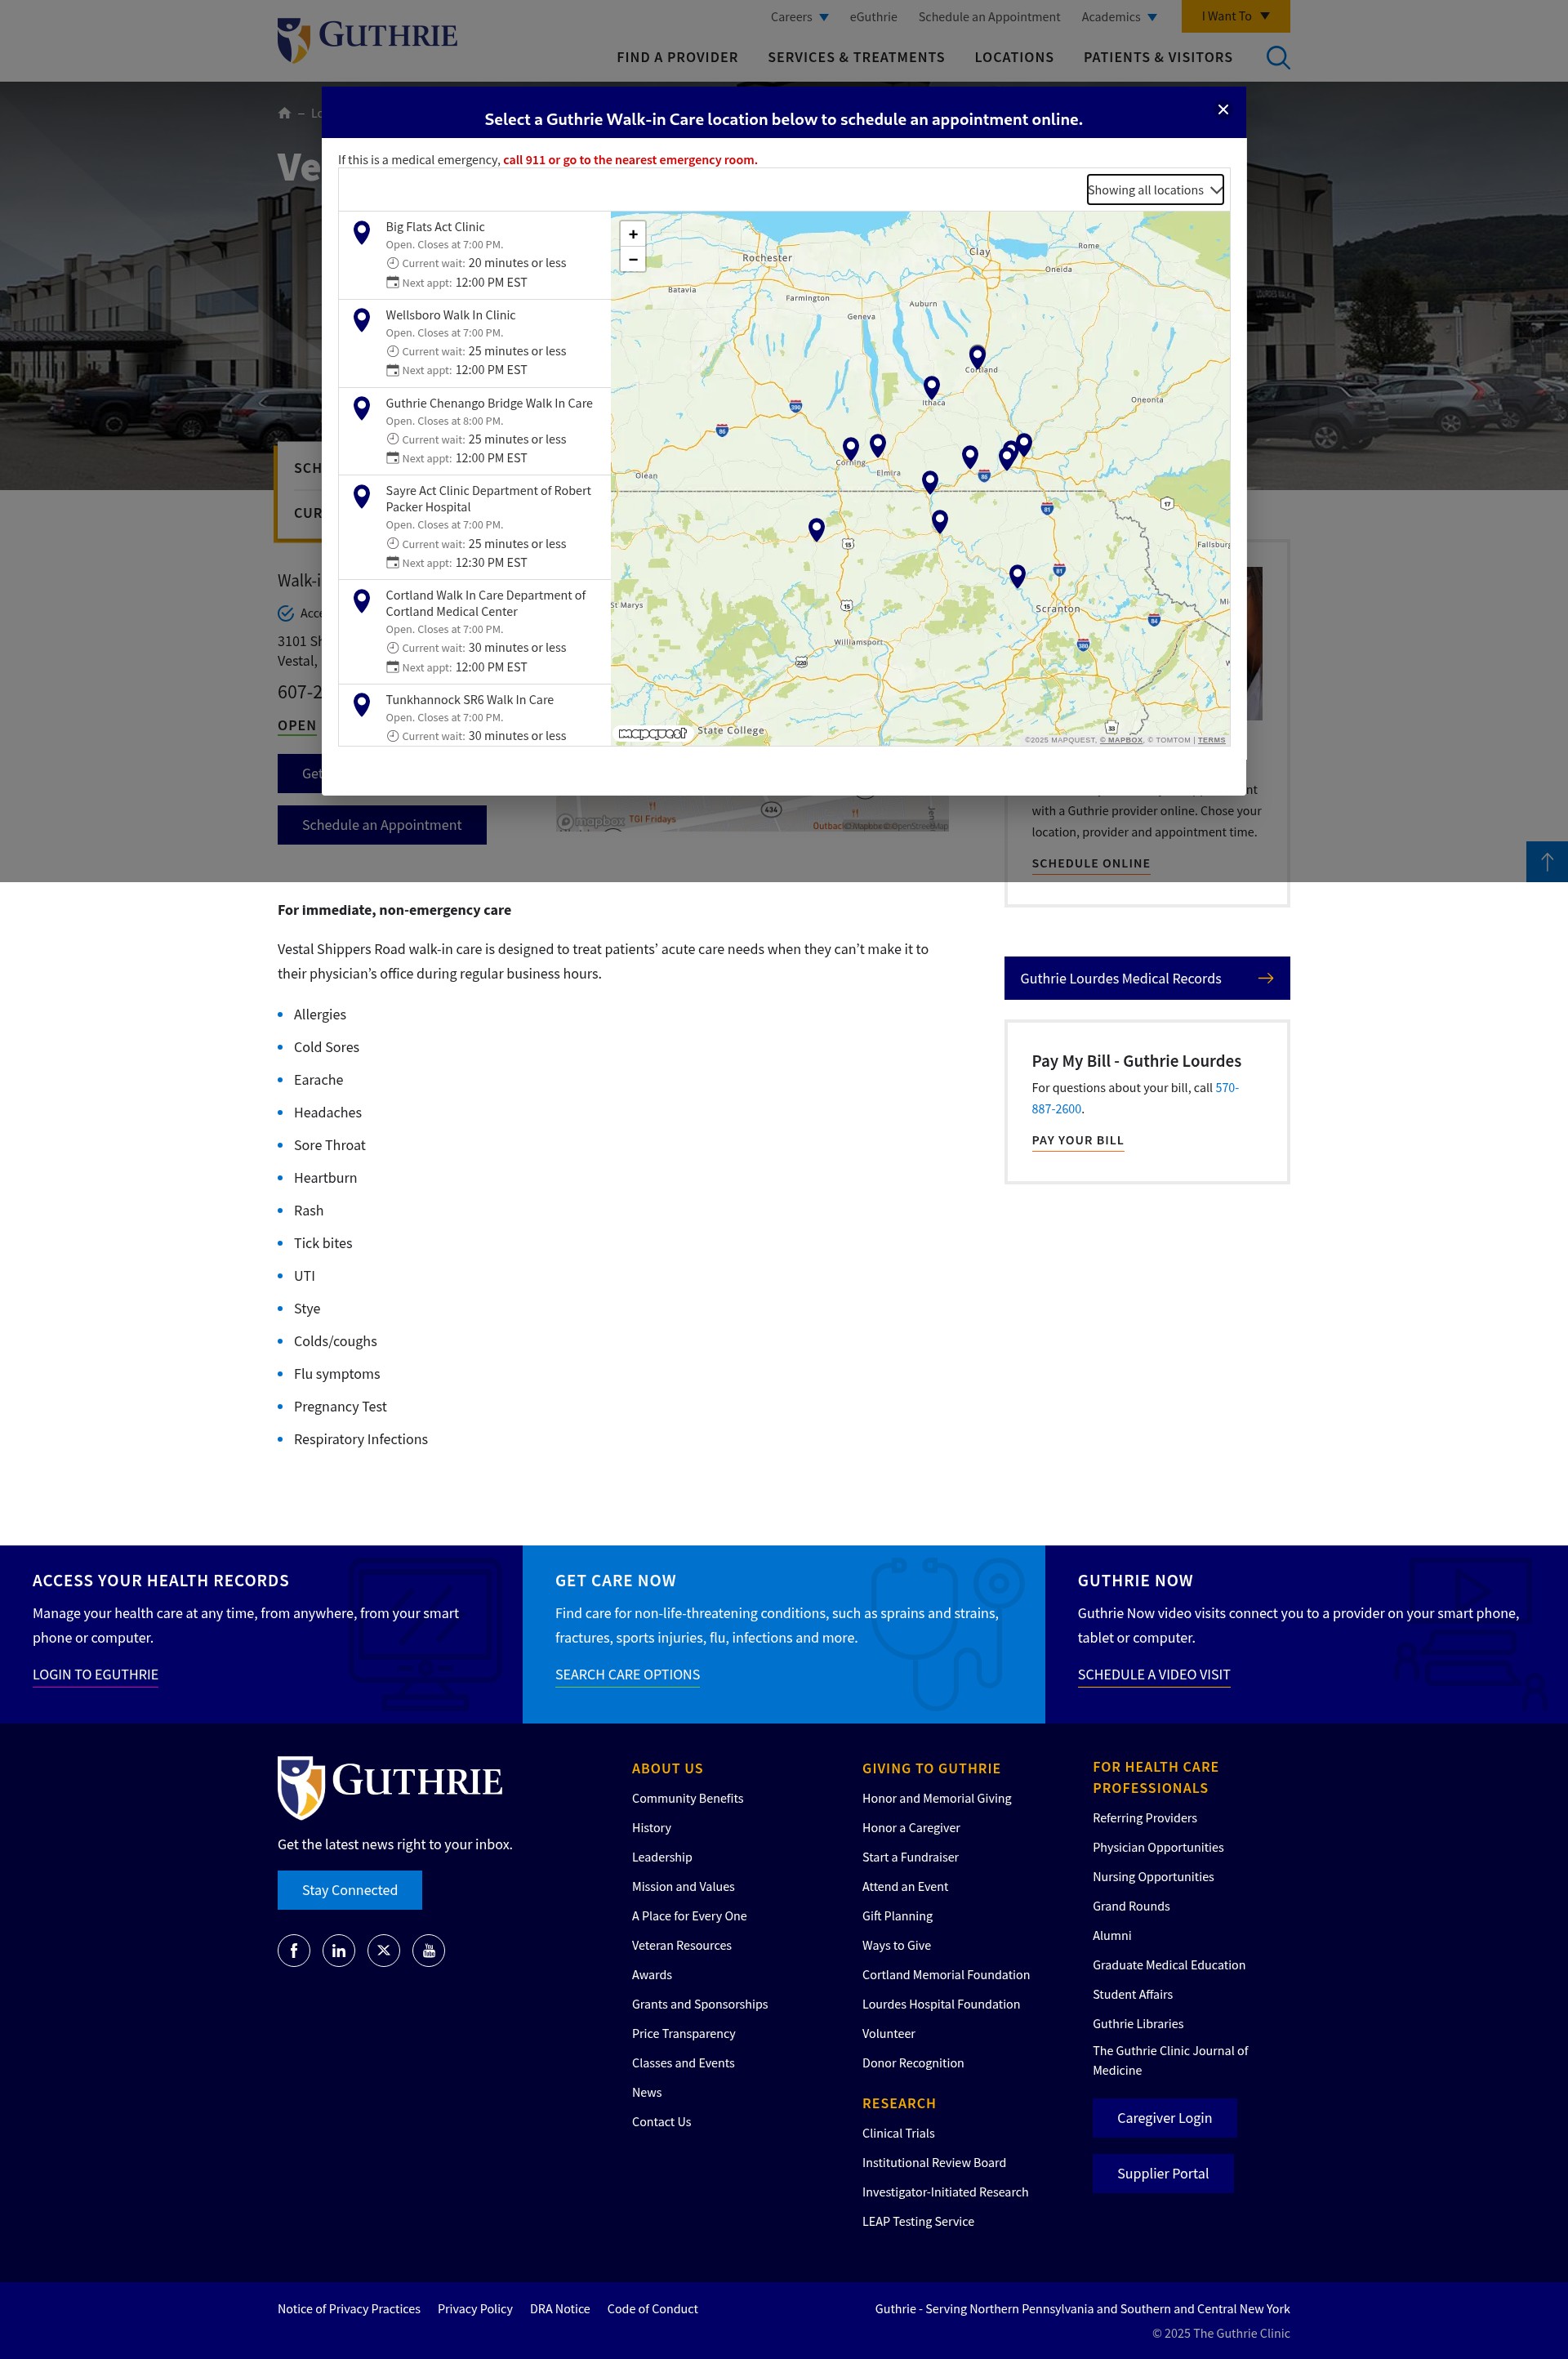Click Schedule a Video Visit link
Screen dimensions: 1568x2359
tap(1154, 1675)
